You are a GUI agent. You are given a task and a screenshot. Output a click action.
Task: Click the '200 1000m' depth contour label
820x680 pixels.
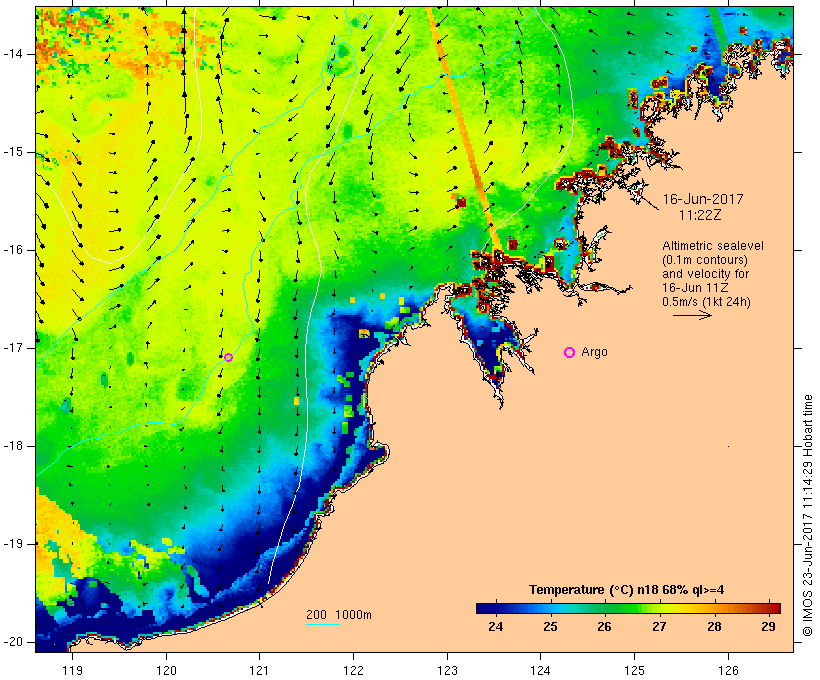click(339, 615)
